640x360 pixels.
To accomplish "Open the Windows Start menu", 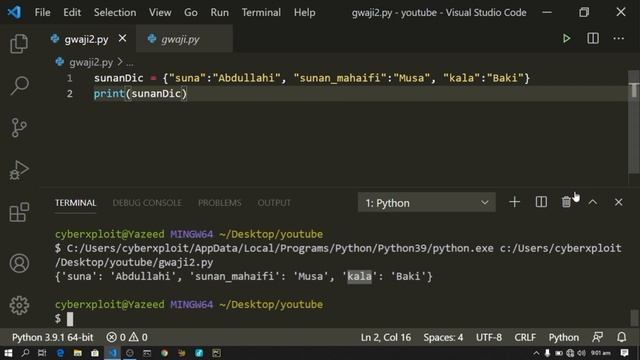I will (x=8, y=353).
